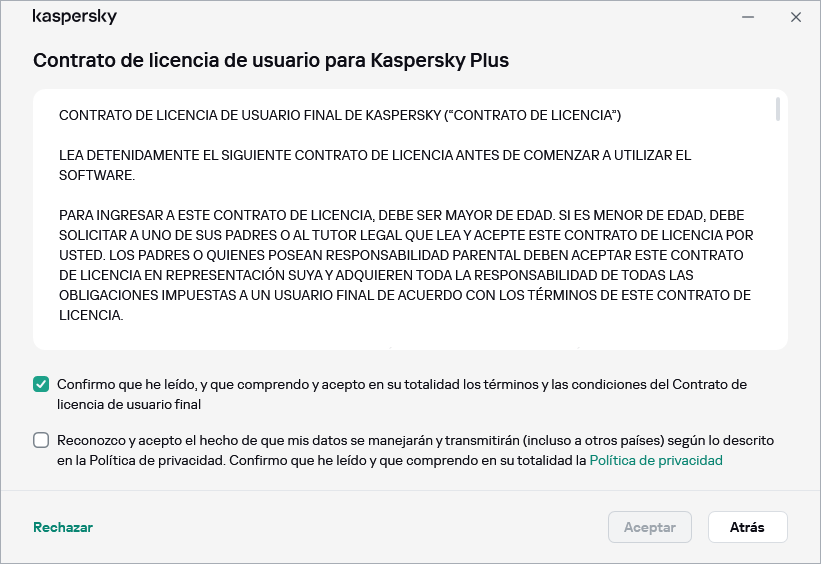Go back using the Atrás button
The image size is (821, 564).
[747, 527]
